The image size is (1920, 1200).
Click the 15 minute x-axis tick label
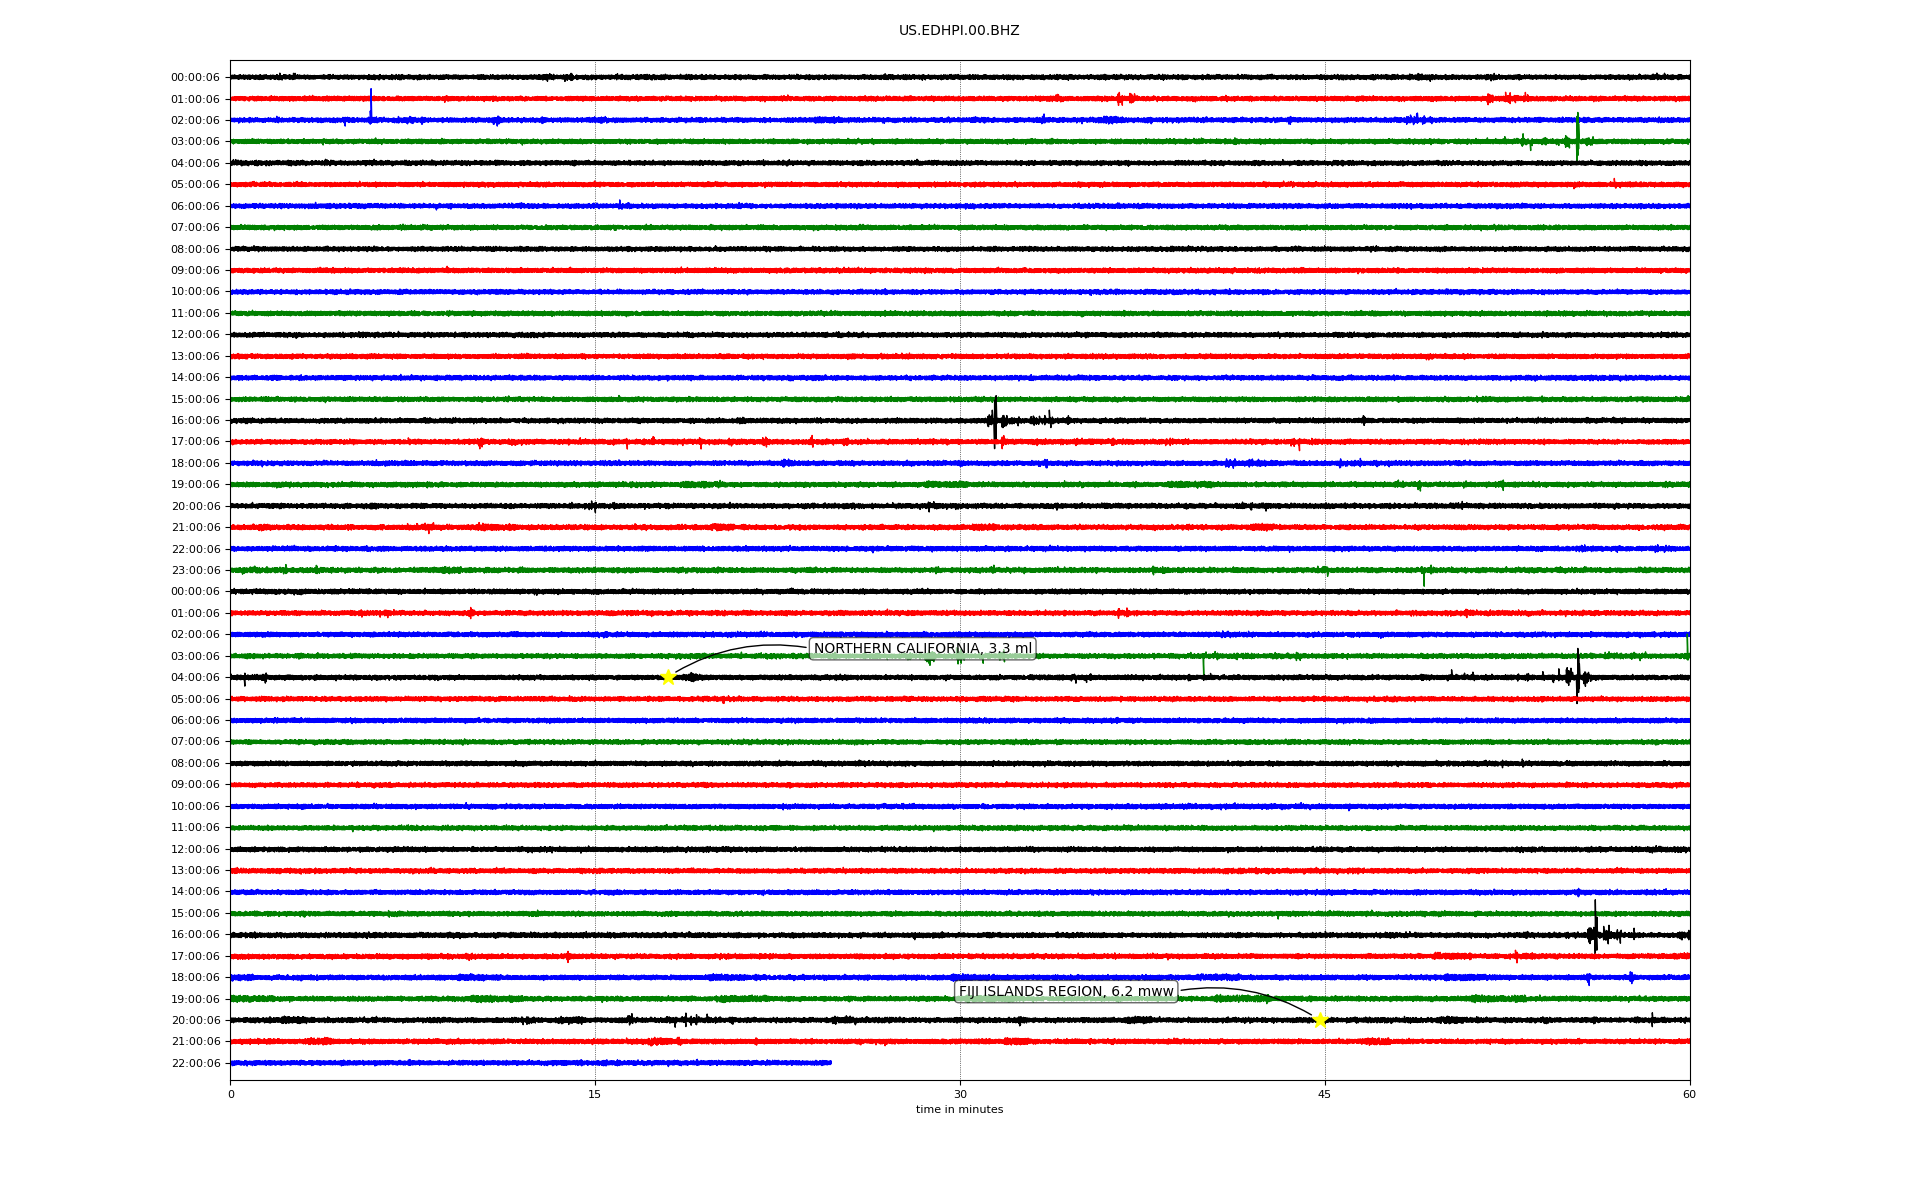[595, 1094]
